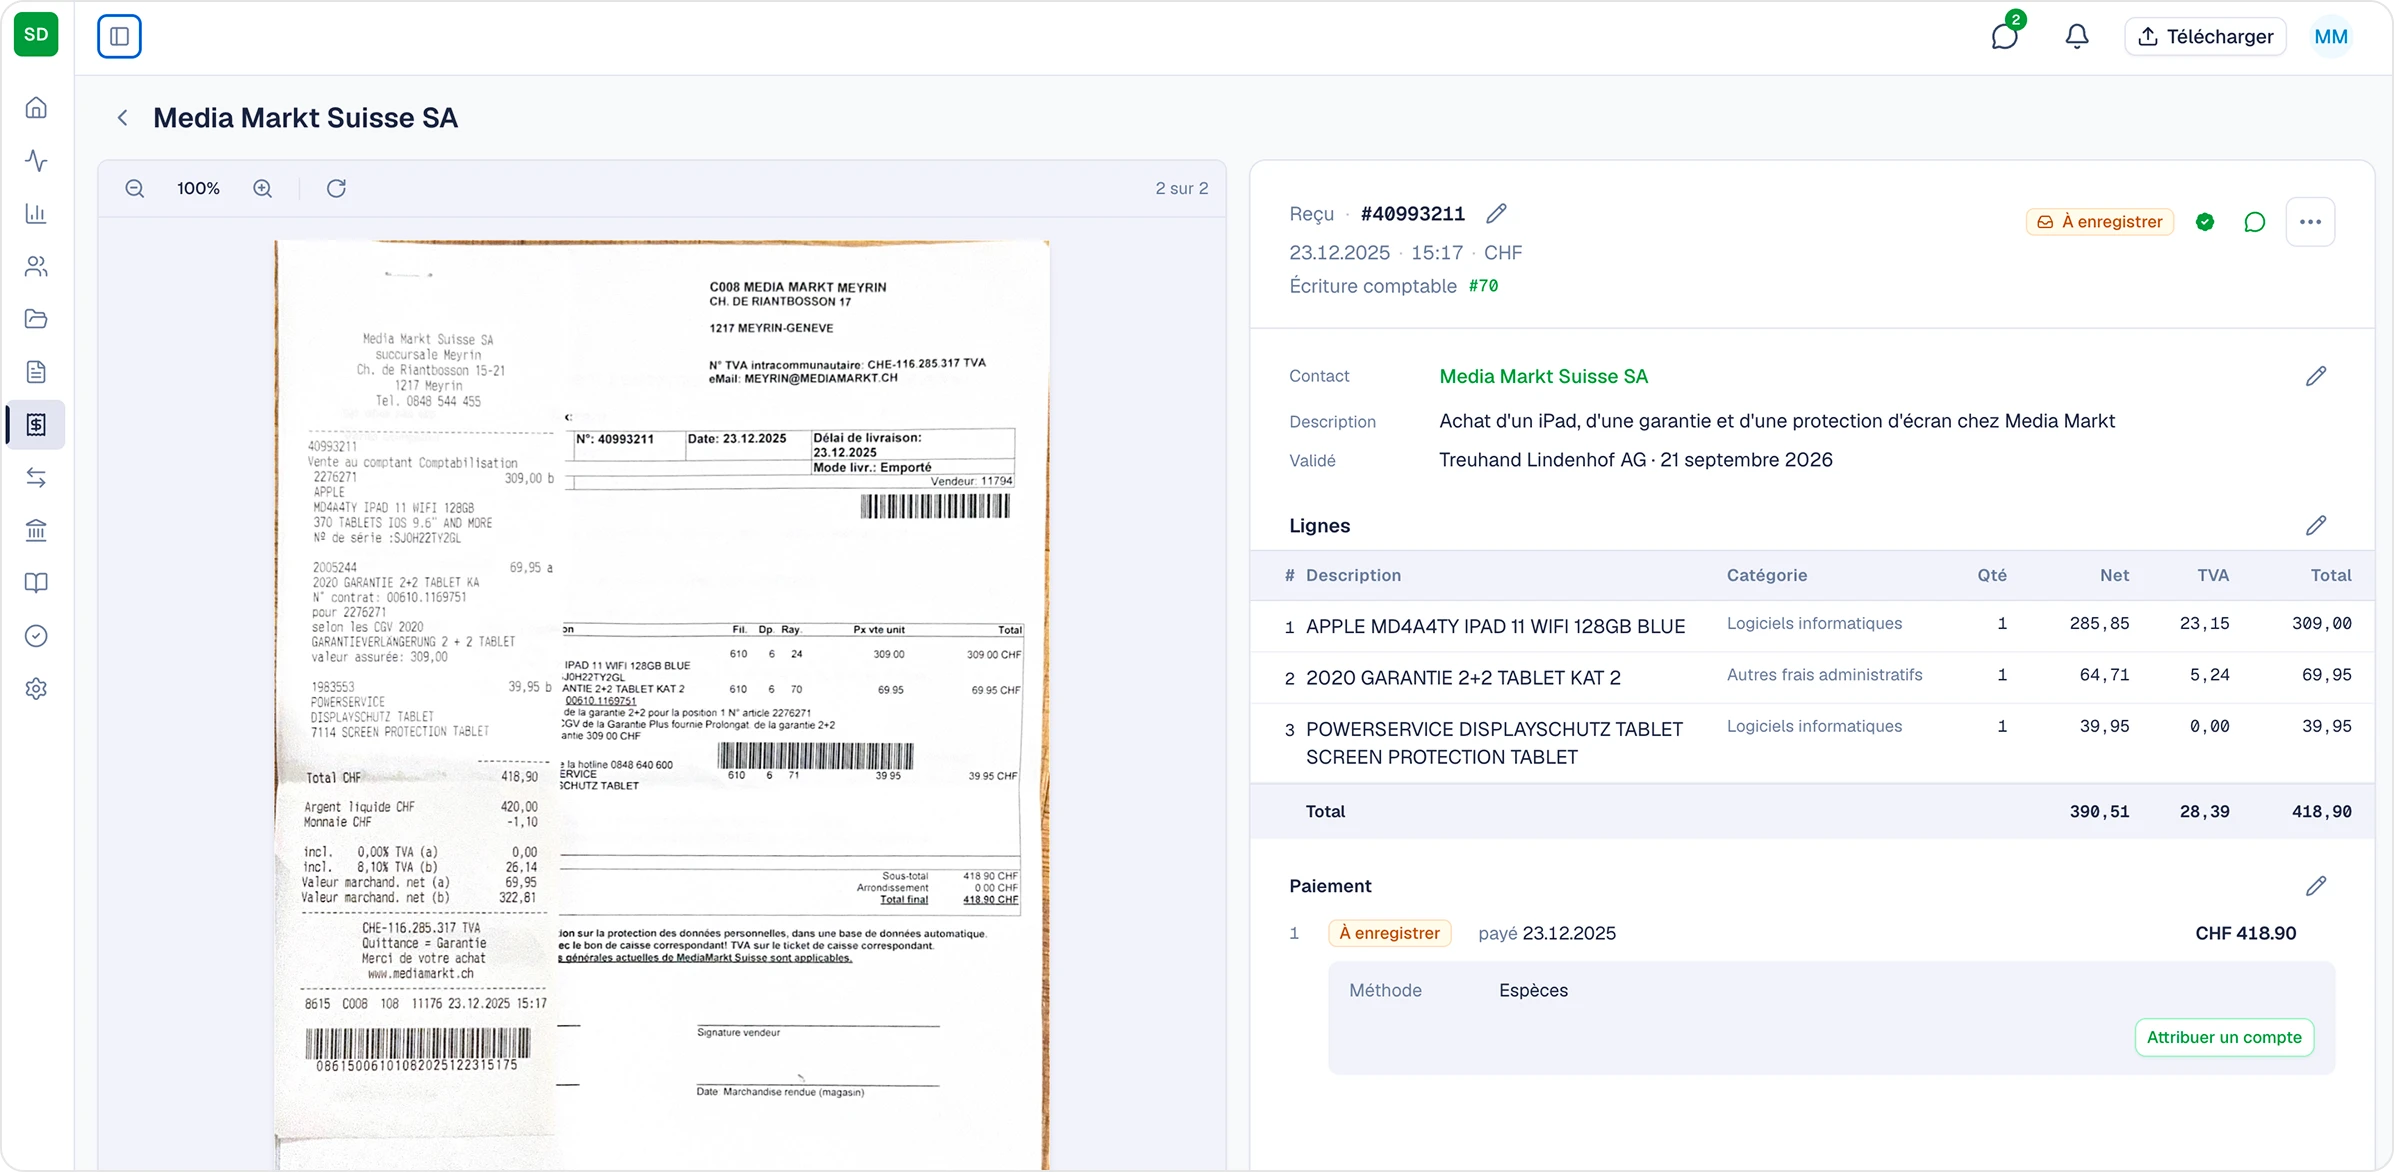Open the folder icon in sidebar
2394x1172 pixels.
pyautogui.click(x=36, y=319)
